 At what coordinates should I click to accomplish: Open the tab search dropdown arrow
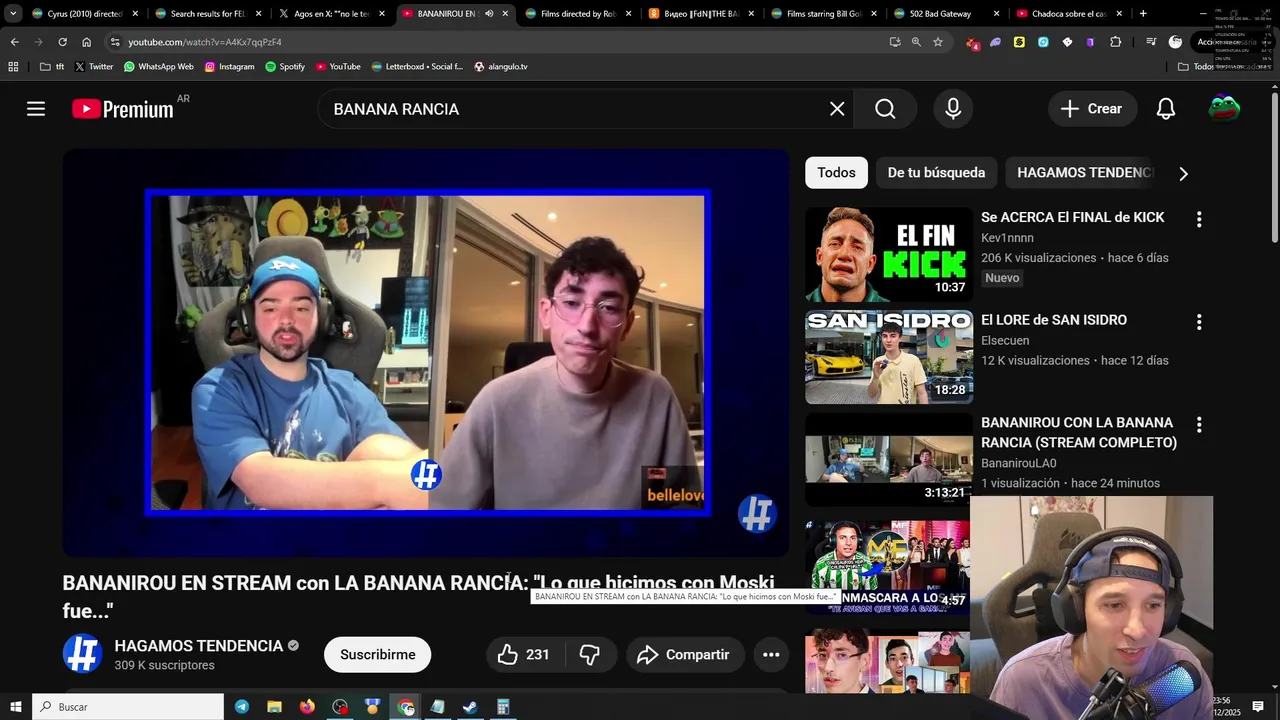(13, 14)
